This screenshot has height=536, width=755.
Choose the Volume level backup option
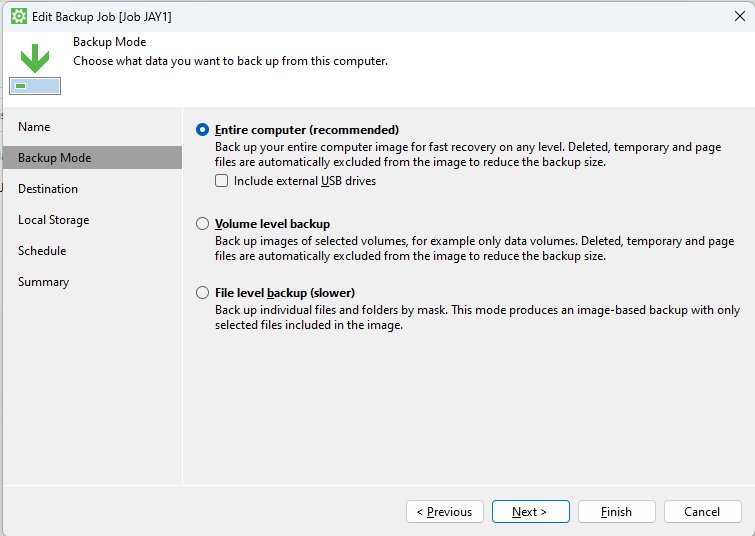click(x=203, y=224)
